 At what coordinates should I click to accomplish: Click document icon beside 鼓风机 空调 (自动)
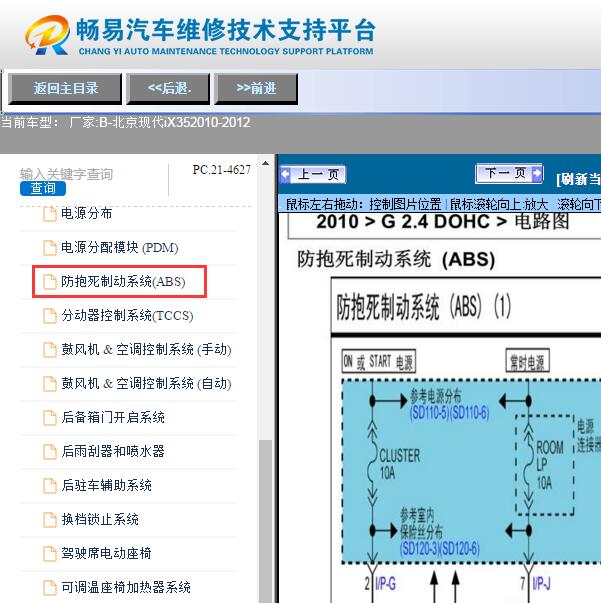(x=50, y=383)
